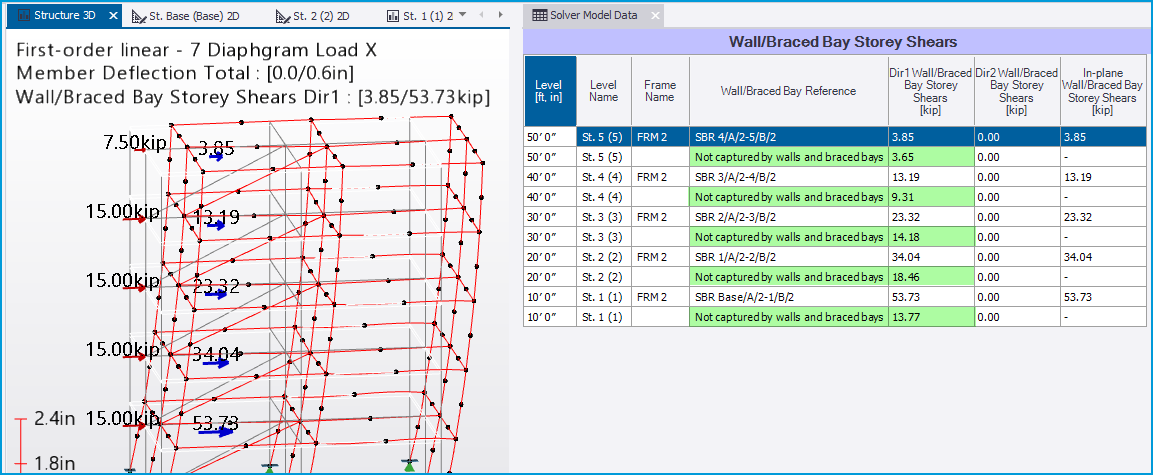
Task: Sort by the Level column header
Action: tap(549, 91)
